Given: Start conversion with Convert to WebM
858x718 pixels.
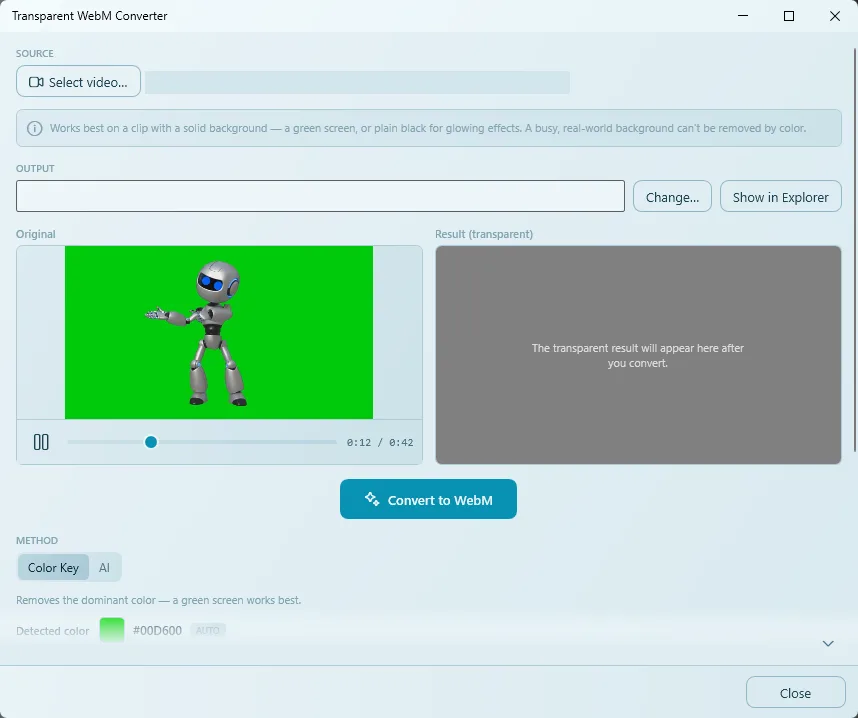Looking at the screenshot, I should click(x=428, y=499).
